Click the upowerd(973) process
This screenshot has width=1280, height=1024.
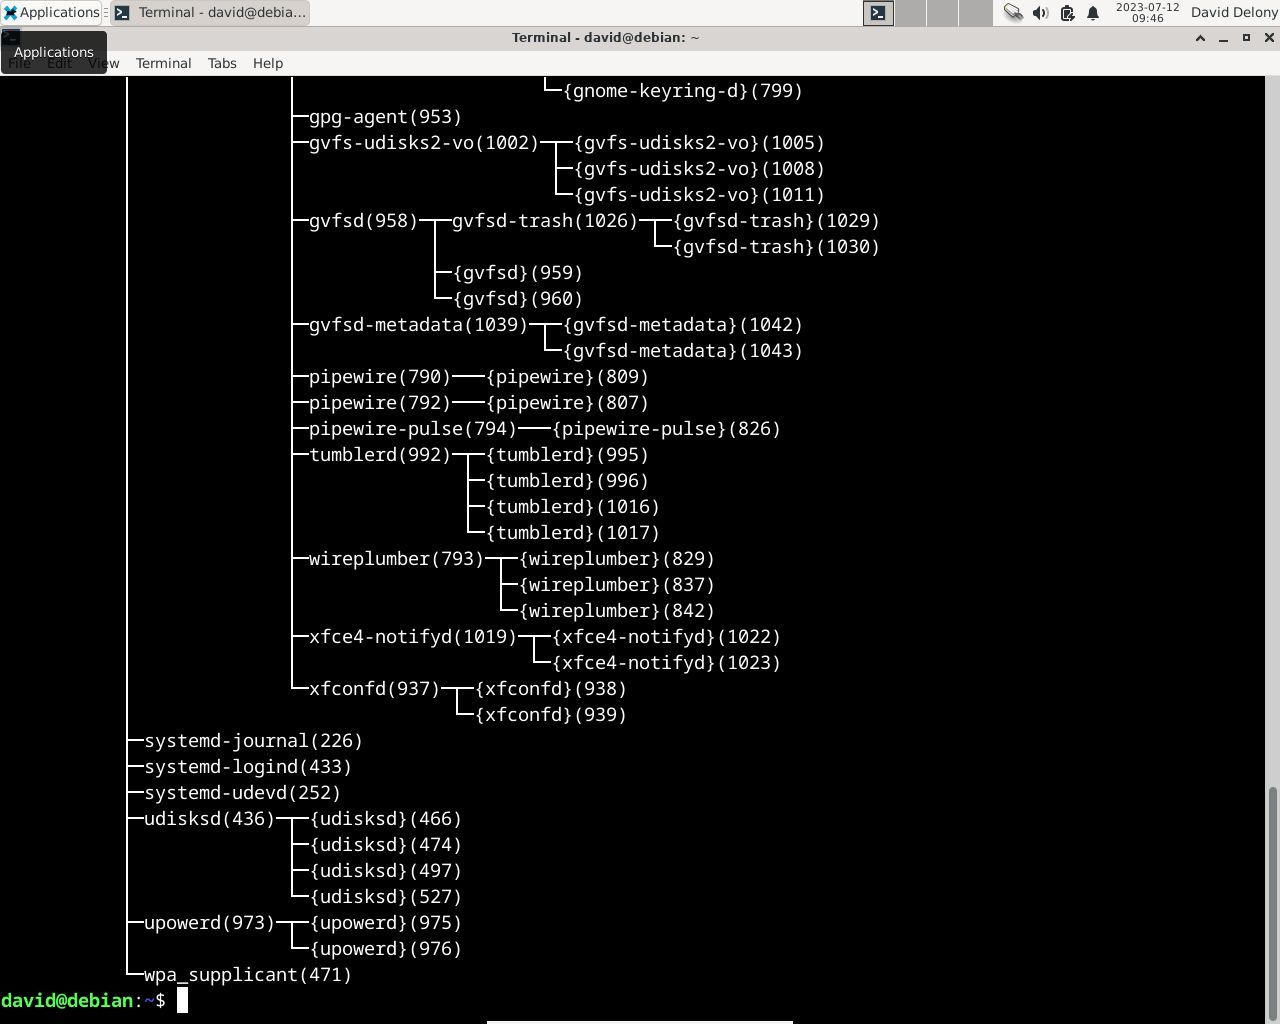pos(209,923)
